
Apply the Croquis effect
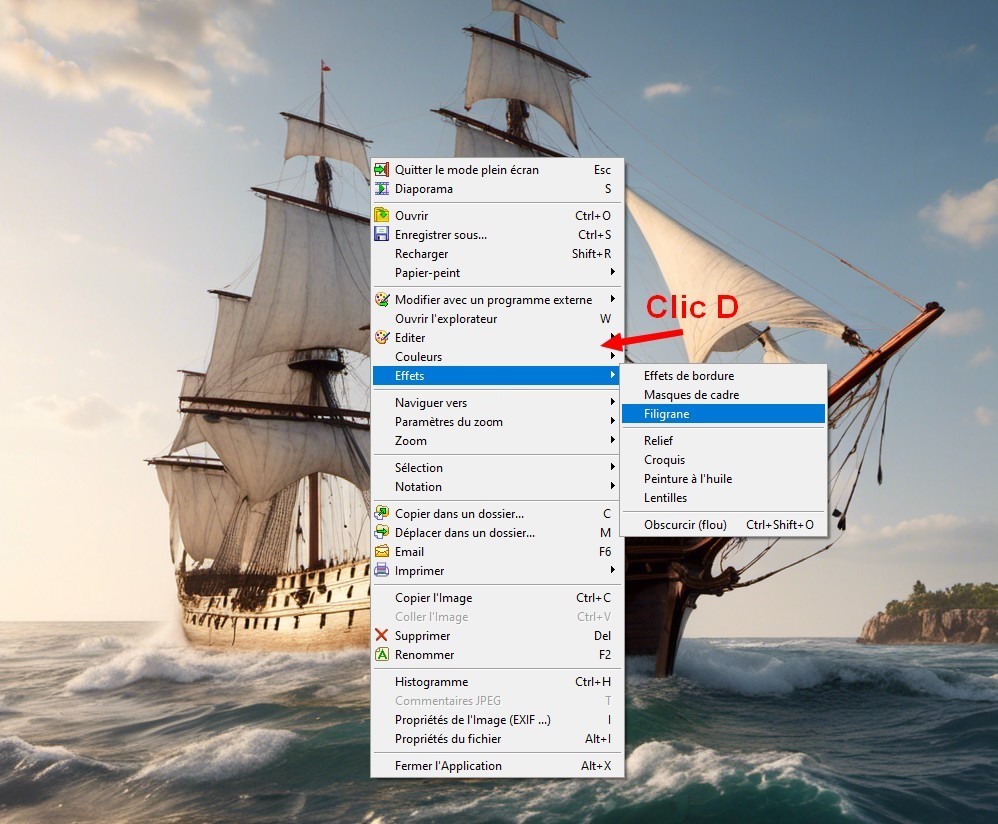point(724,460)
